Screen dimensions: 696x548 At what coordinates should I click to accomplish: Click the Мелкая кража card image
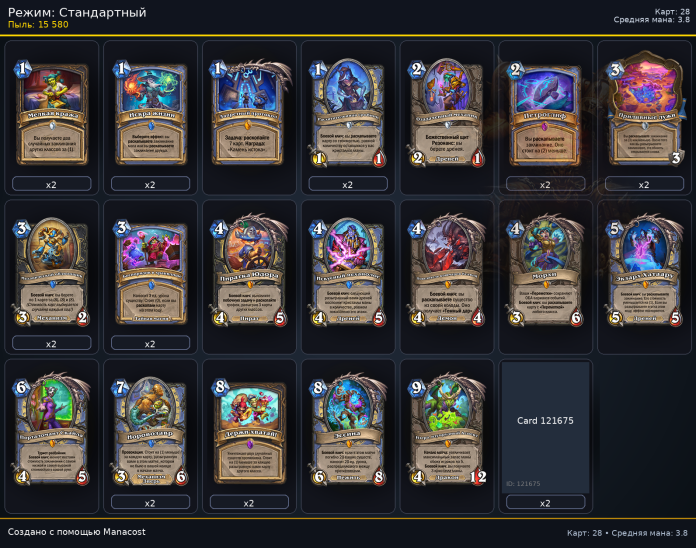click(x=51, y=113)
